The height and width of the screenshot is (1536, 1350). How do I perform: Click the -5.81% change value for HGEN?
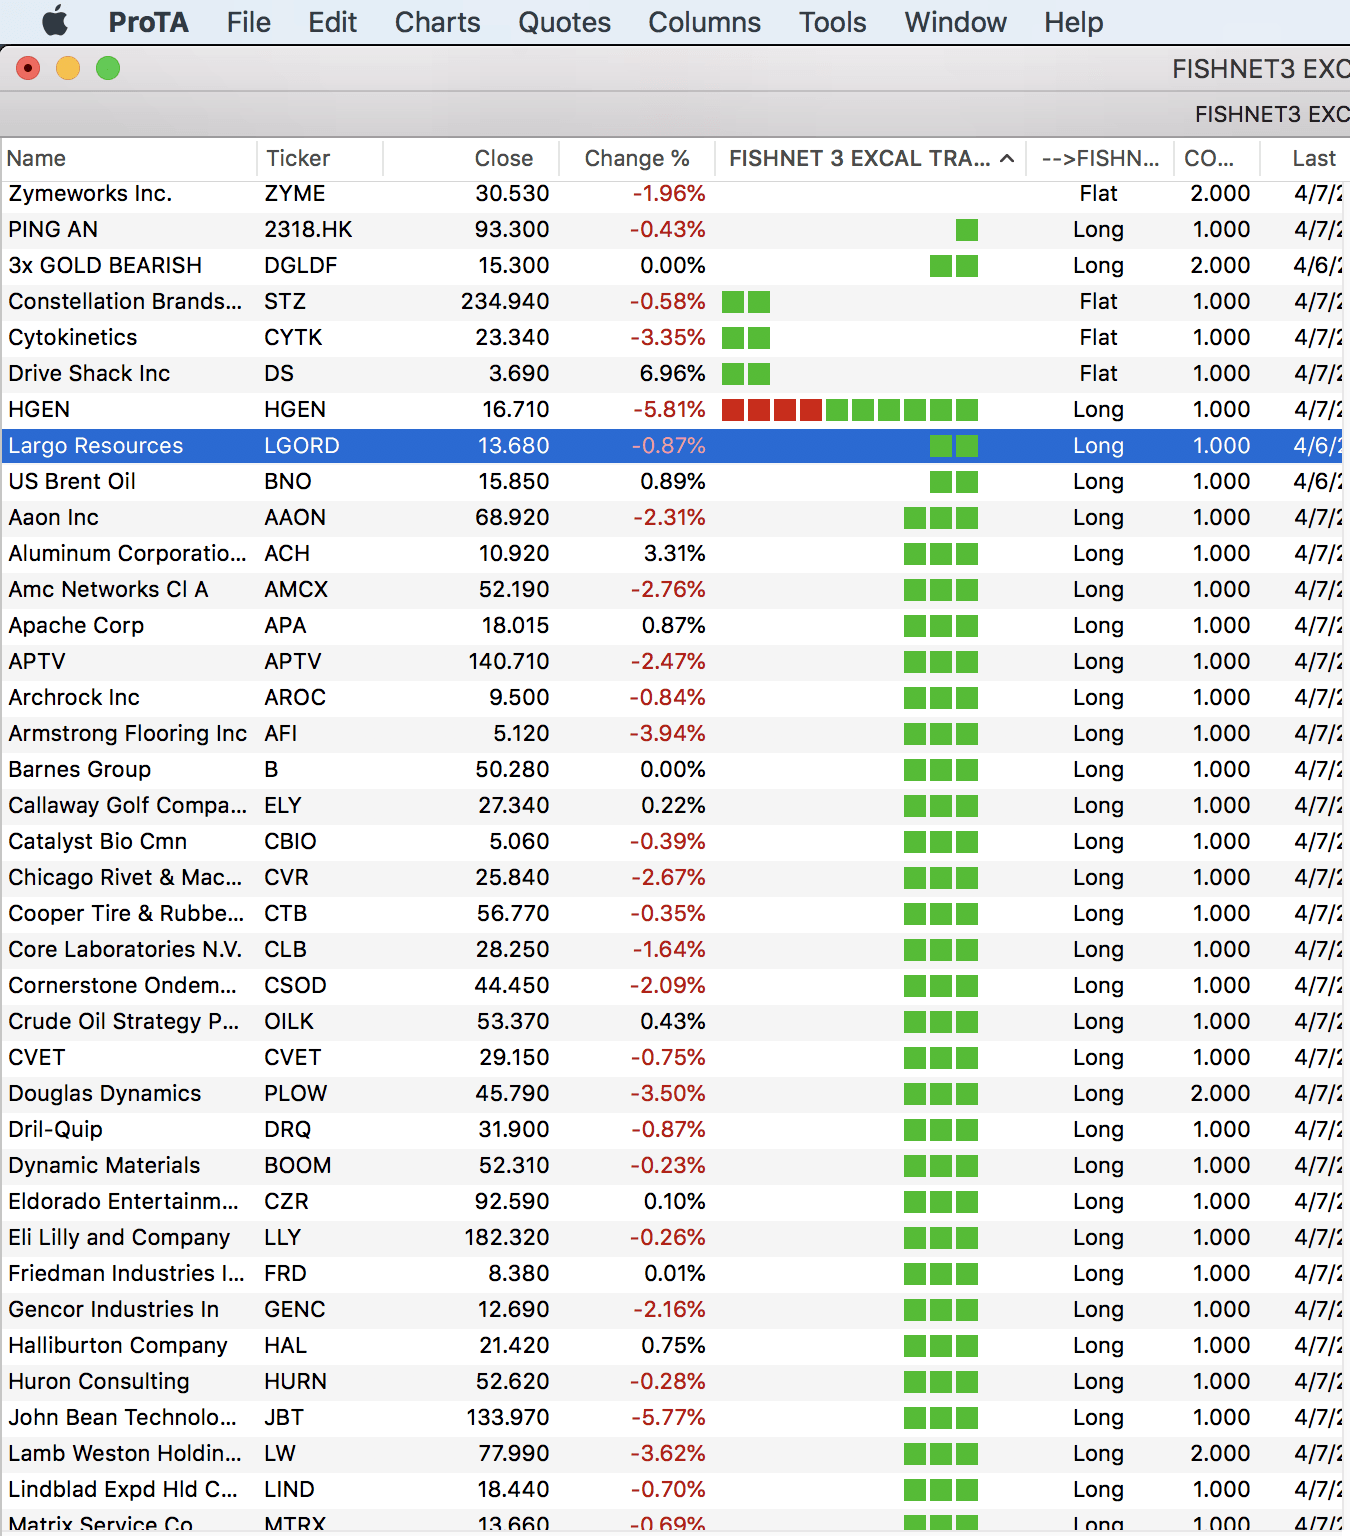tap(669, 410)
